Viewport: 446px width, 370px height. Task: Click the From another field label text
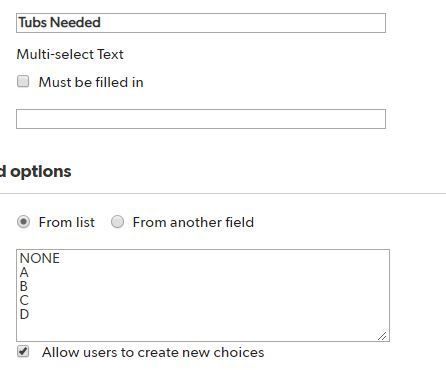coord(193,222)
